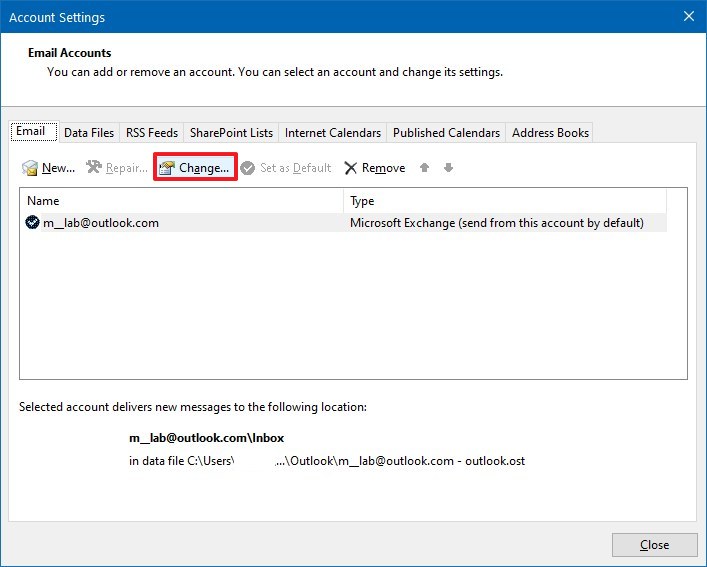Open the Internet Calendars tab

pos(333,133)
